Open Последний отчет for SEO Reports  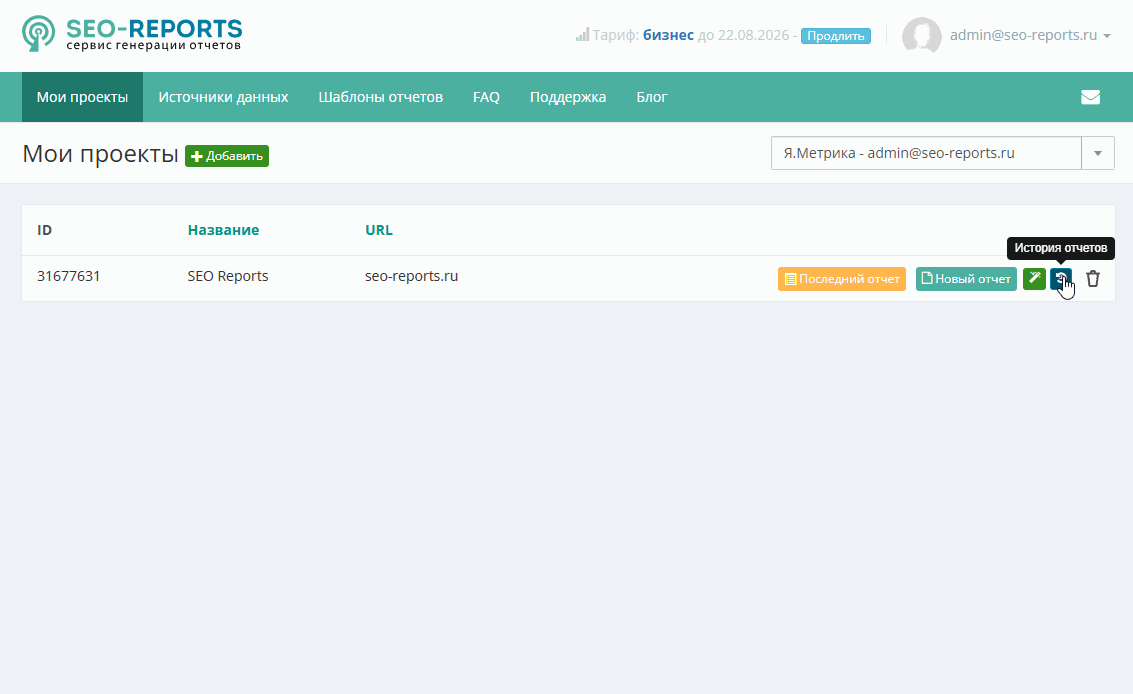(842, 278)
